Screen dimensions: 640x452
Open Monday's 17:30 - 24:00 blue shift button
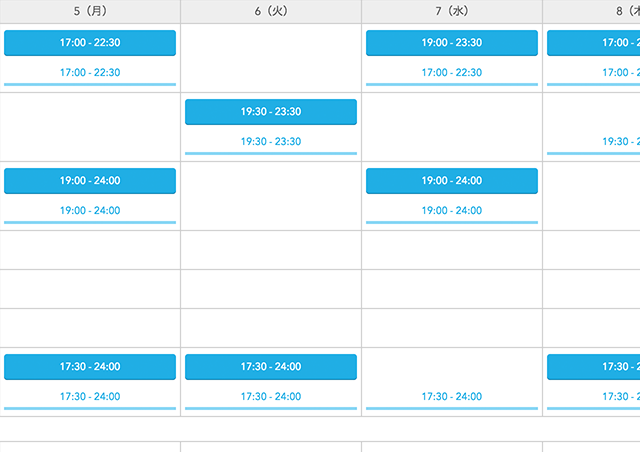[90, 367]
